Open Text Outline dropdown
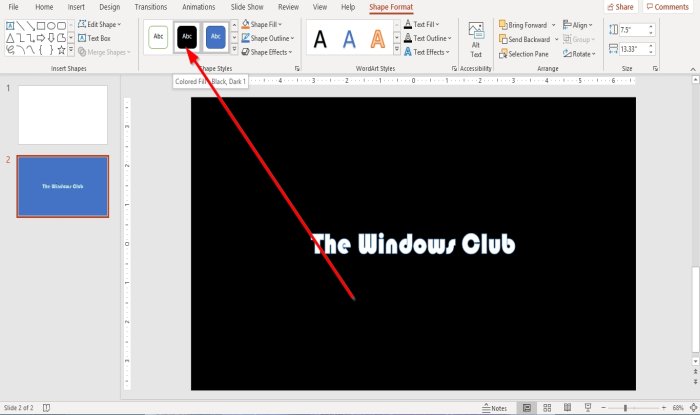The width and height of the screenshot is (700, 415). (428, 38)
